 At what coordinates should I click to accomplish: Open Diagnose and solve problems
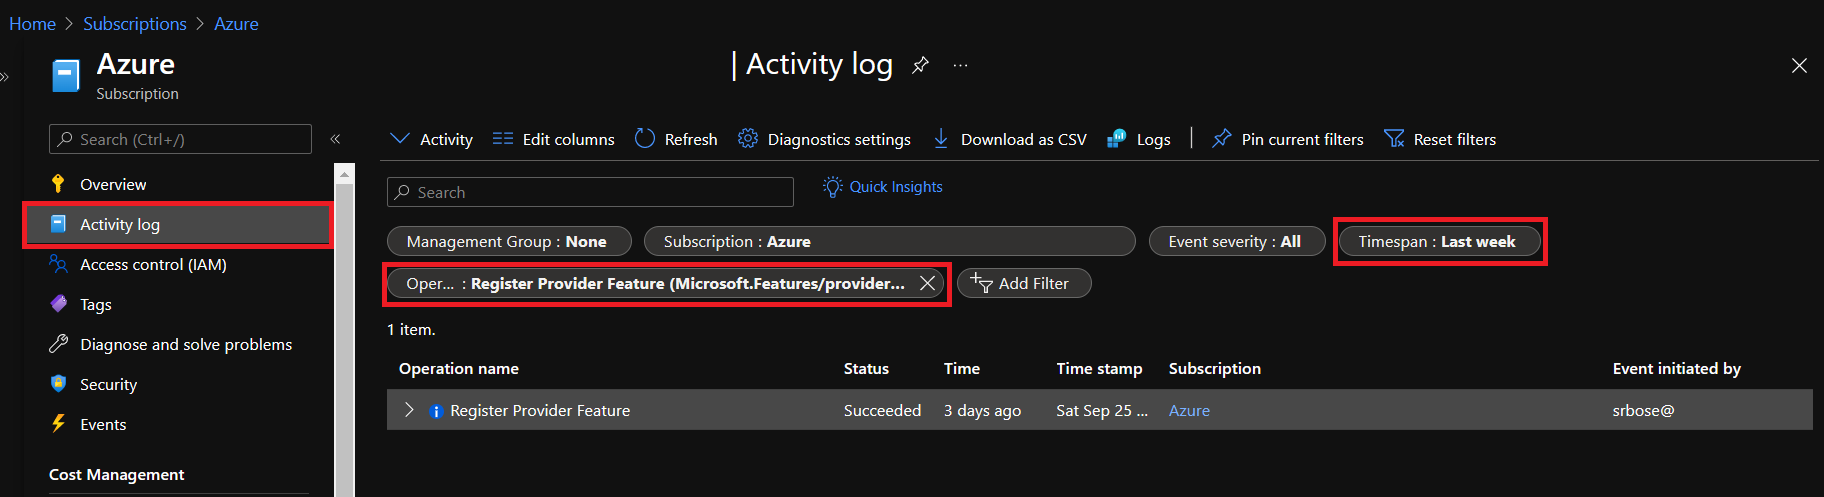coord(186,344)
